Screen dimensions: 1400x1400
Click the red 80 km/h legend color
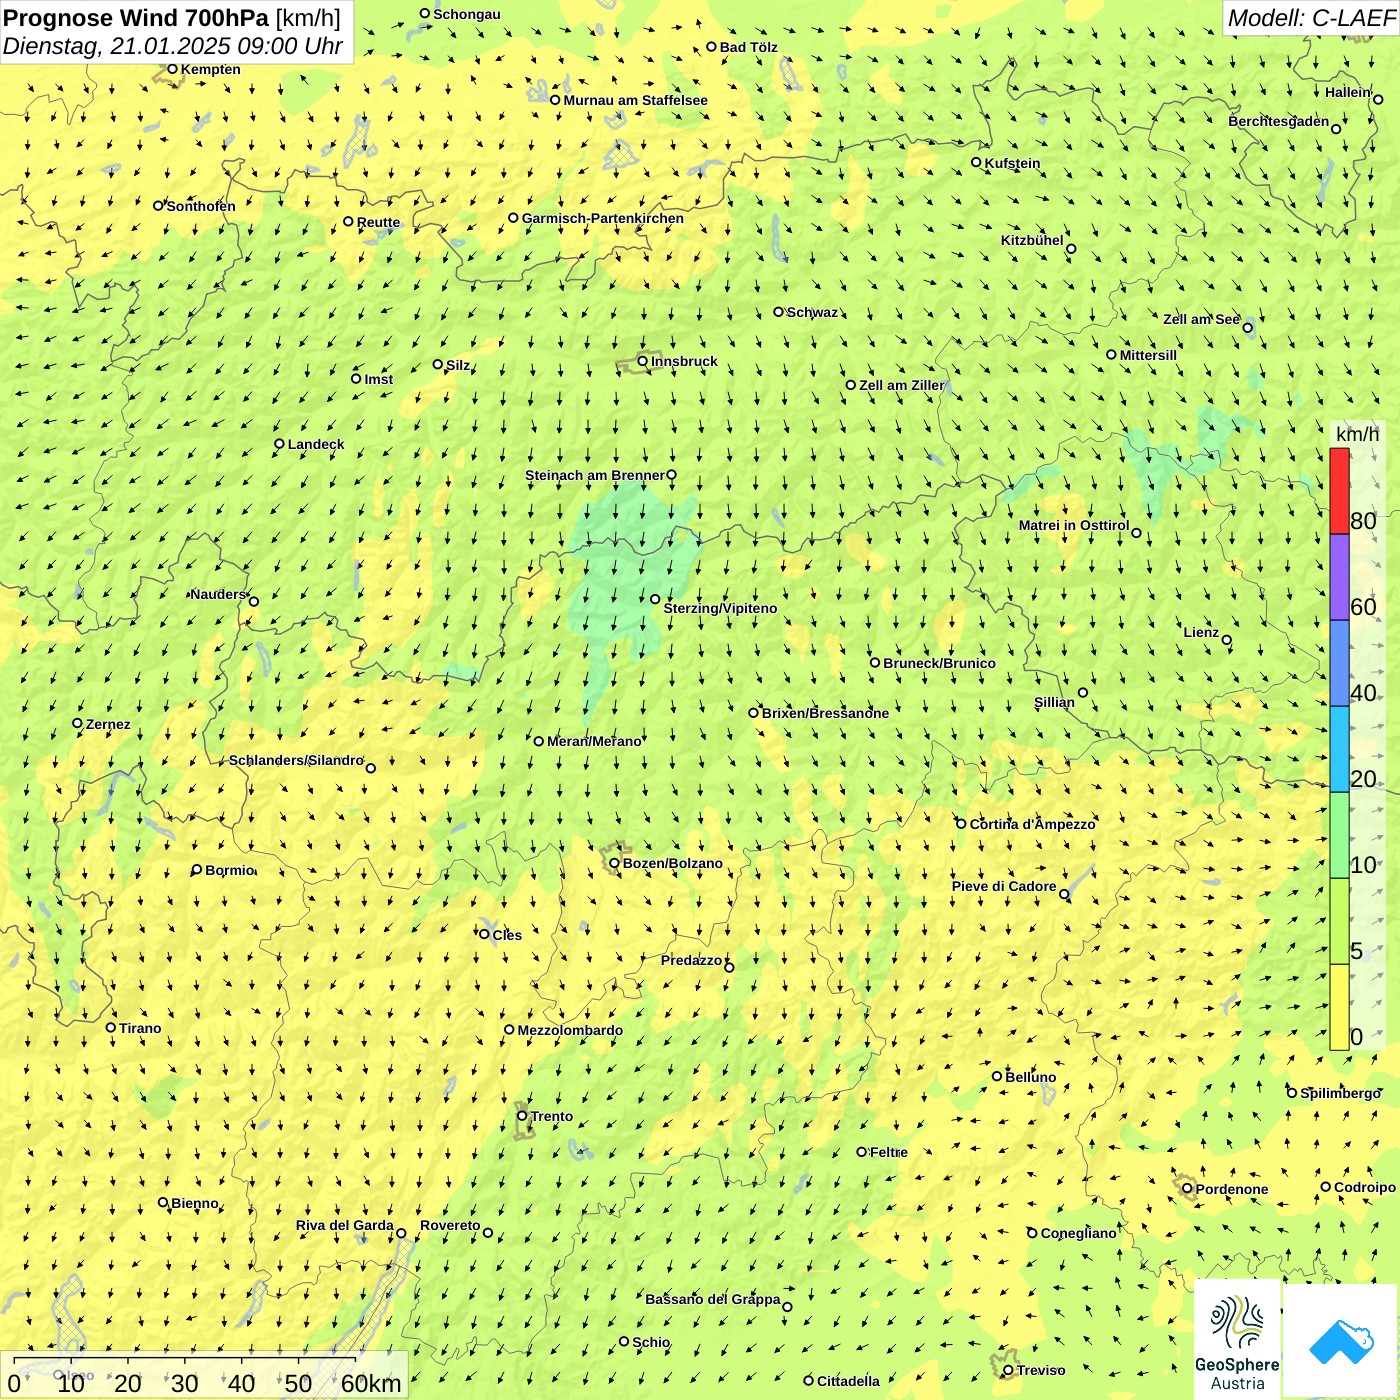[1339, 491]
